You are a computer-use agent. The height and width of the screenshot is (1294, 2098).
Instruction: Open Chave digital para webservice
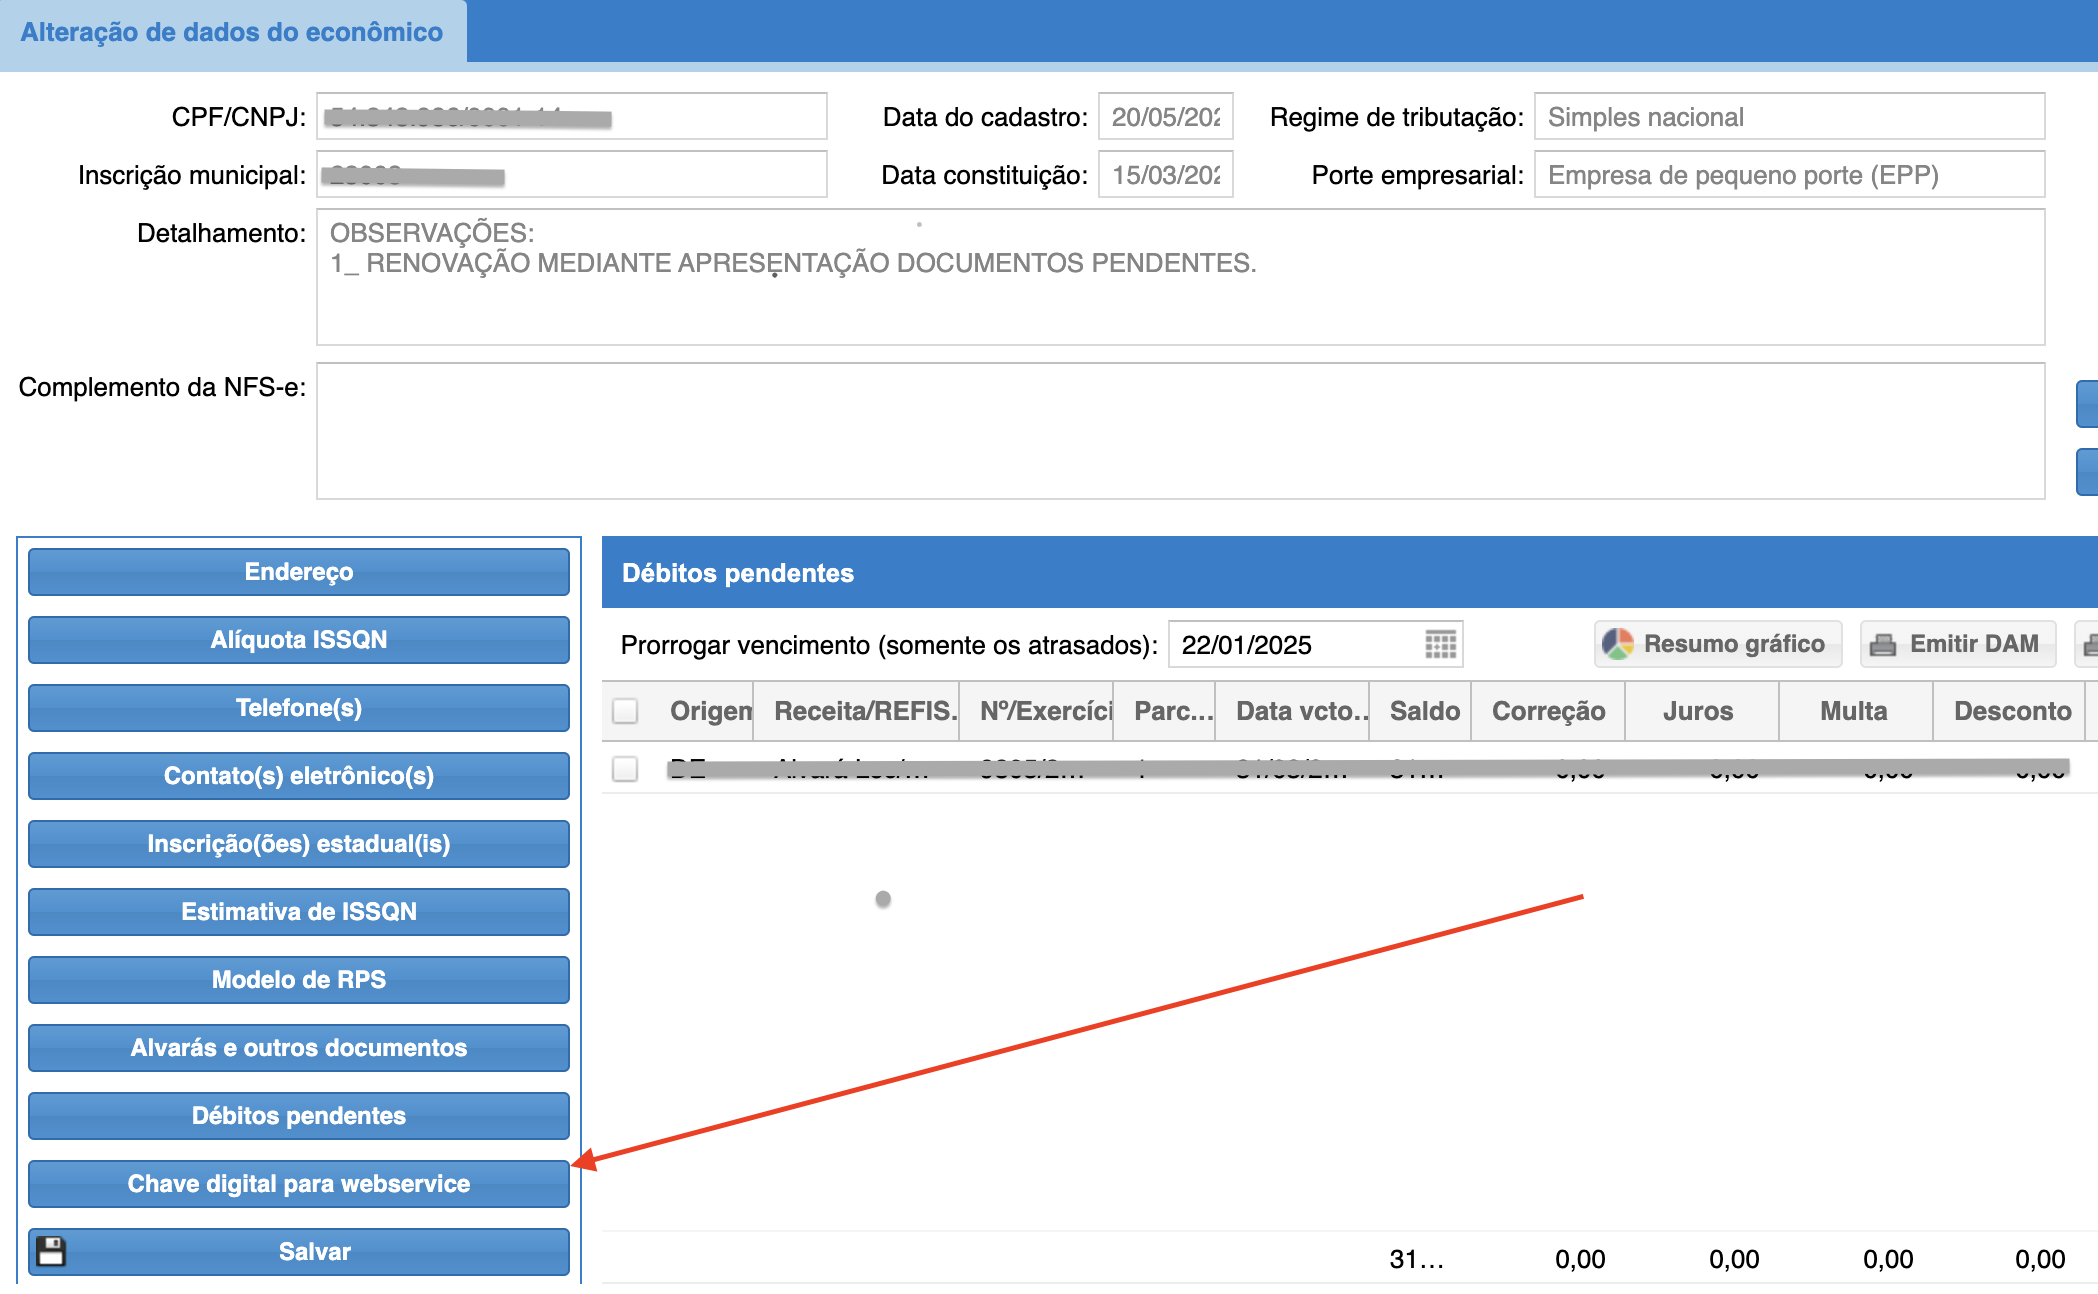(x=298, y=1184)
